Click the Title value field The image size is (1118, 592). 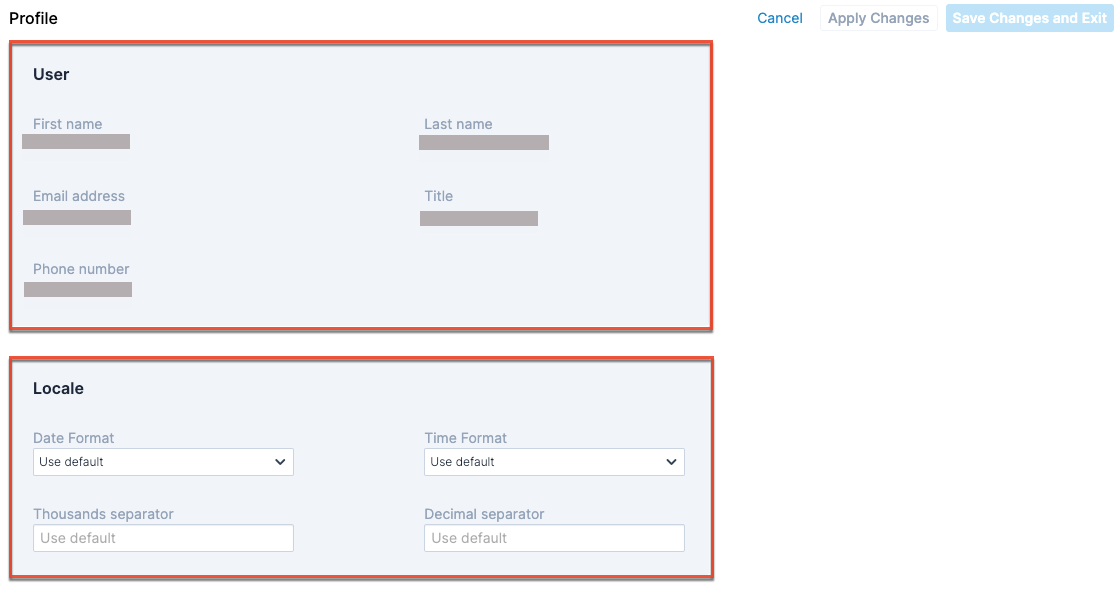(479, 218)
